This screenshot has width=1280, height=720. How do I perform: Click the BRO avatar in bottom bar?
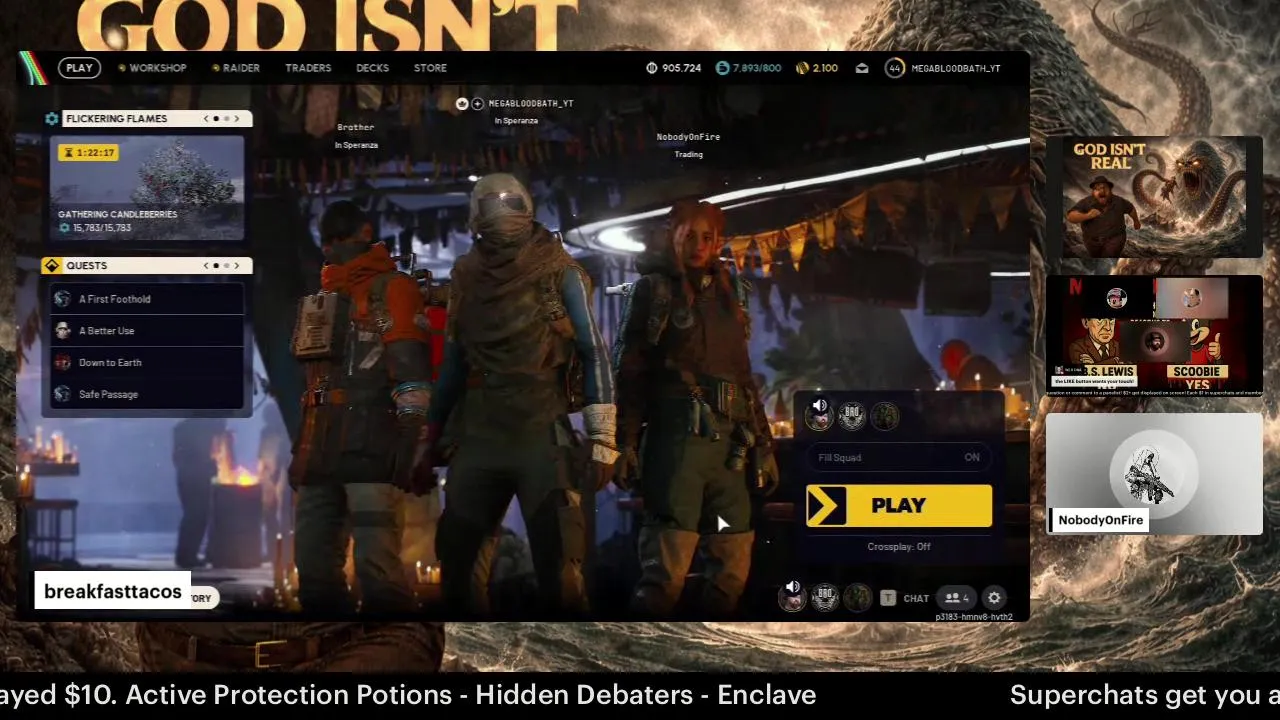825,598
